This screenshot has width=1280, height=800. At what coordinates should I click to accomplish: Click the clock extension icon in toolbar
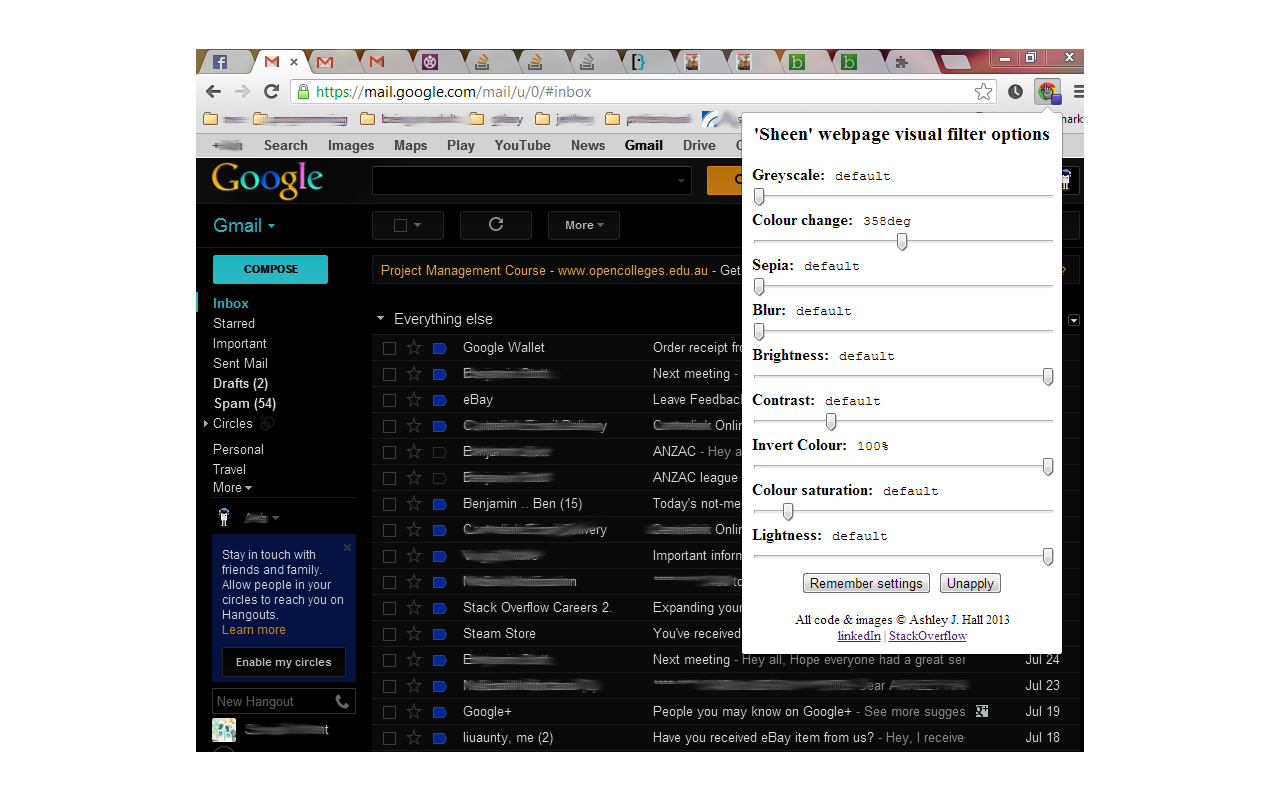click(x=1015, y=92)
